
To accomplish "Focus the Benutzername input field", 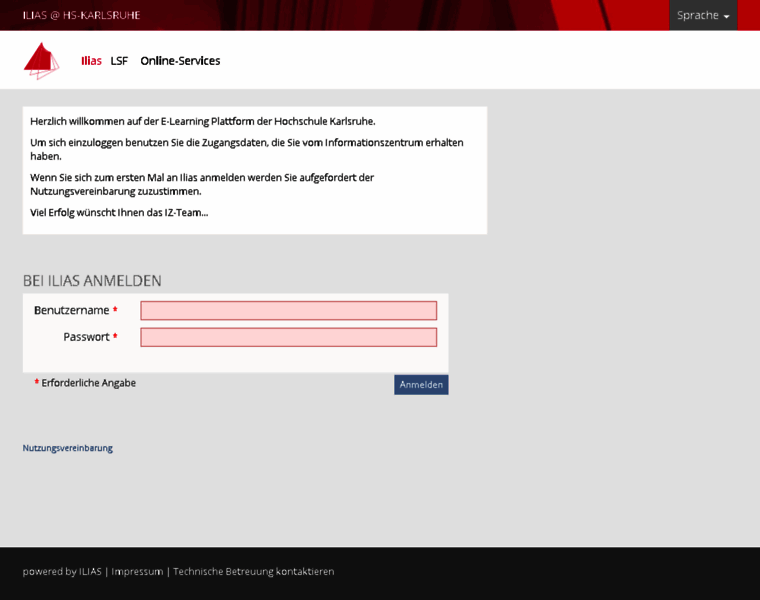I will point(288,311).
